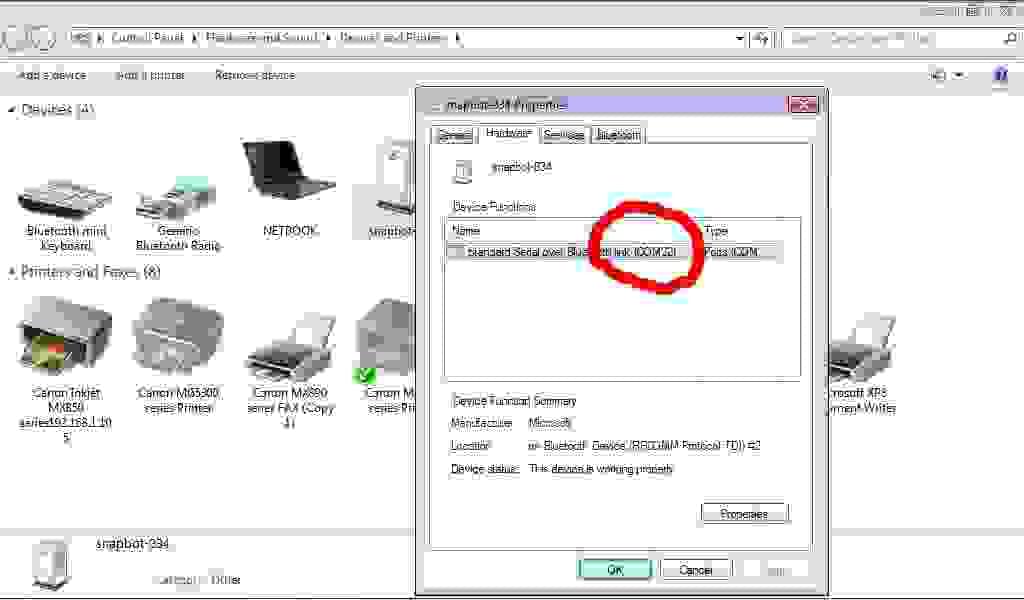The width and height of the screenshot is (1024, 600).
Task: Expand arrow after Control Panel breadcrumb
Action: 195,37
